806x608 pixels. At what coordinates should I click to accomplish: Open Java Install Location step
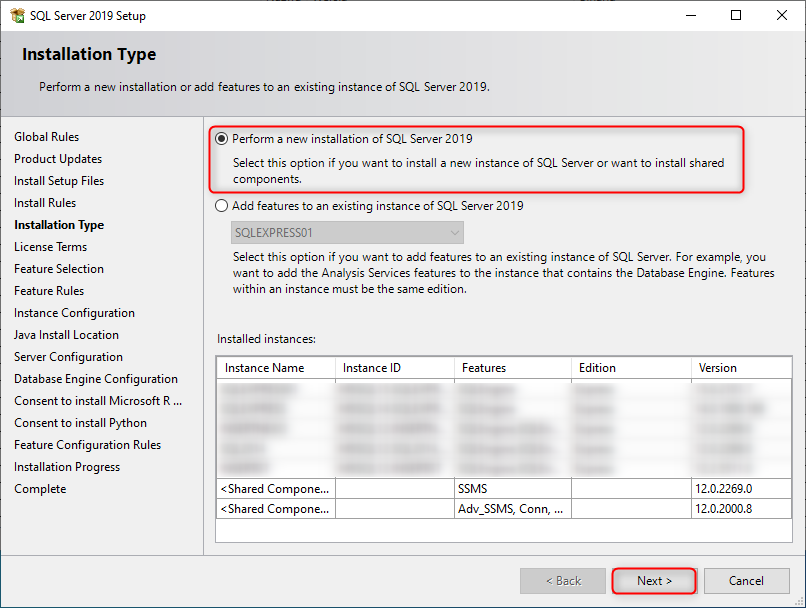(66, 335)
